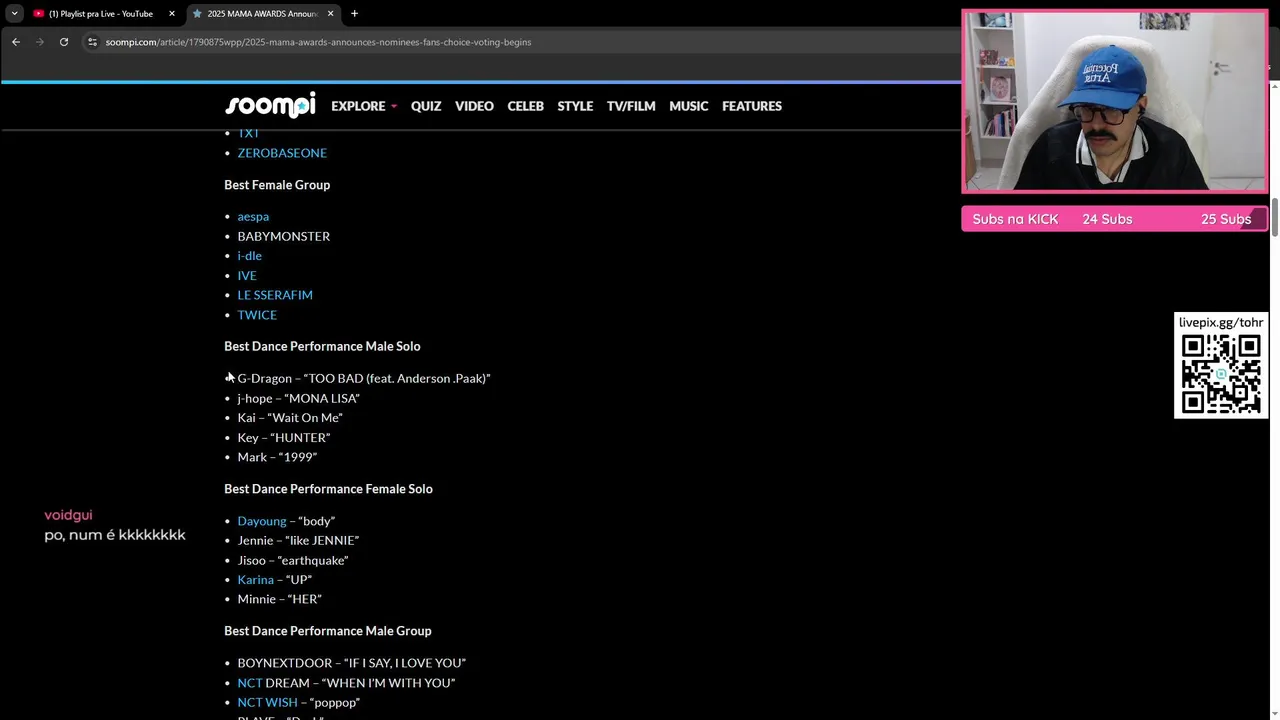
Task: Click the Mark 1999 entry
Action: point(277,457)
